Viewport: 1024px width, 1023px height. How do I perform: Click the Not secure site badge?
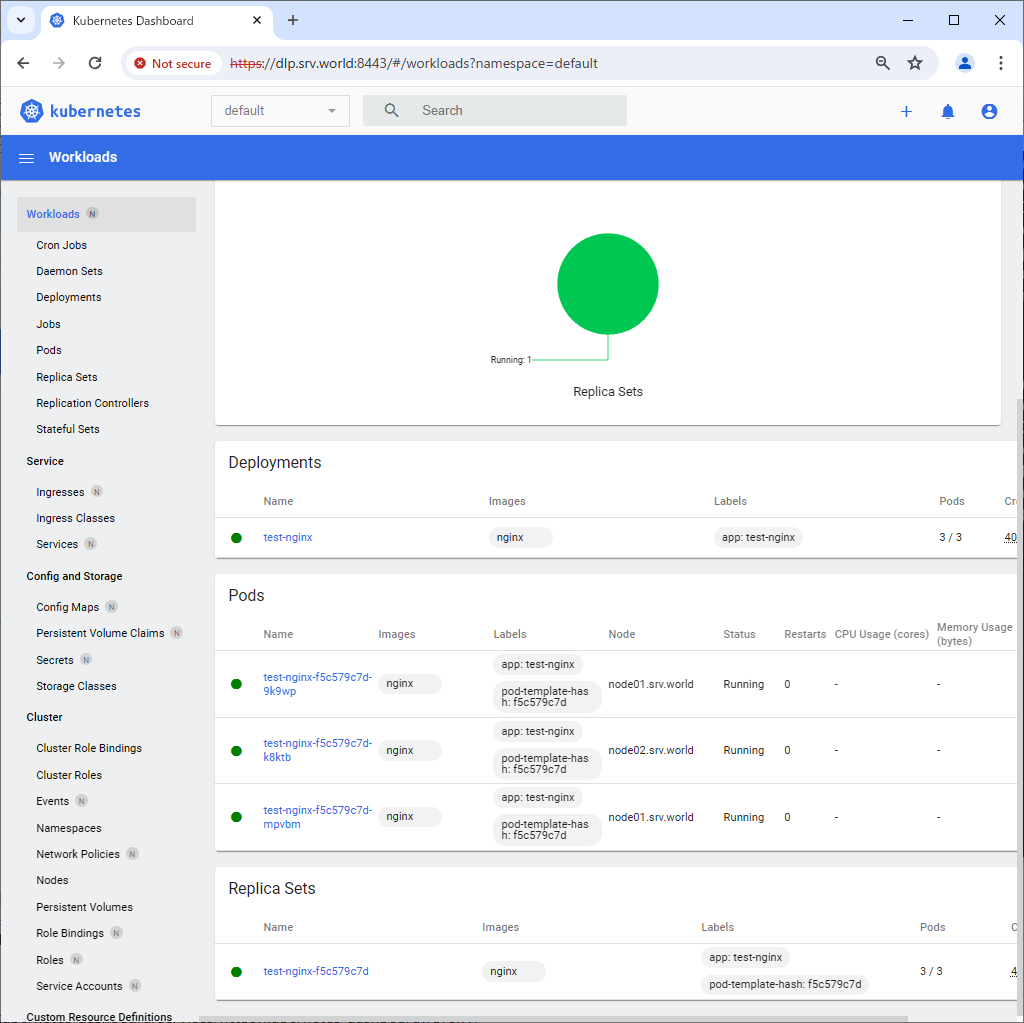pos(172,63)
